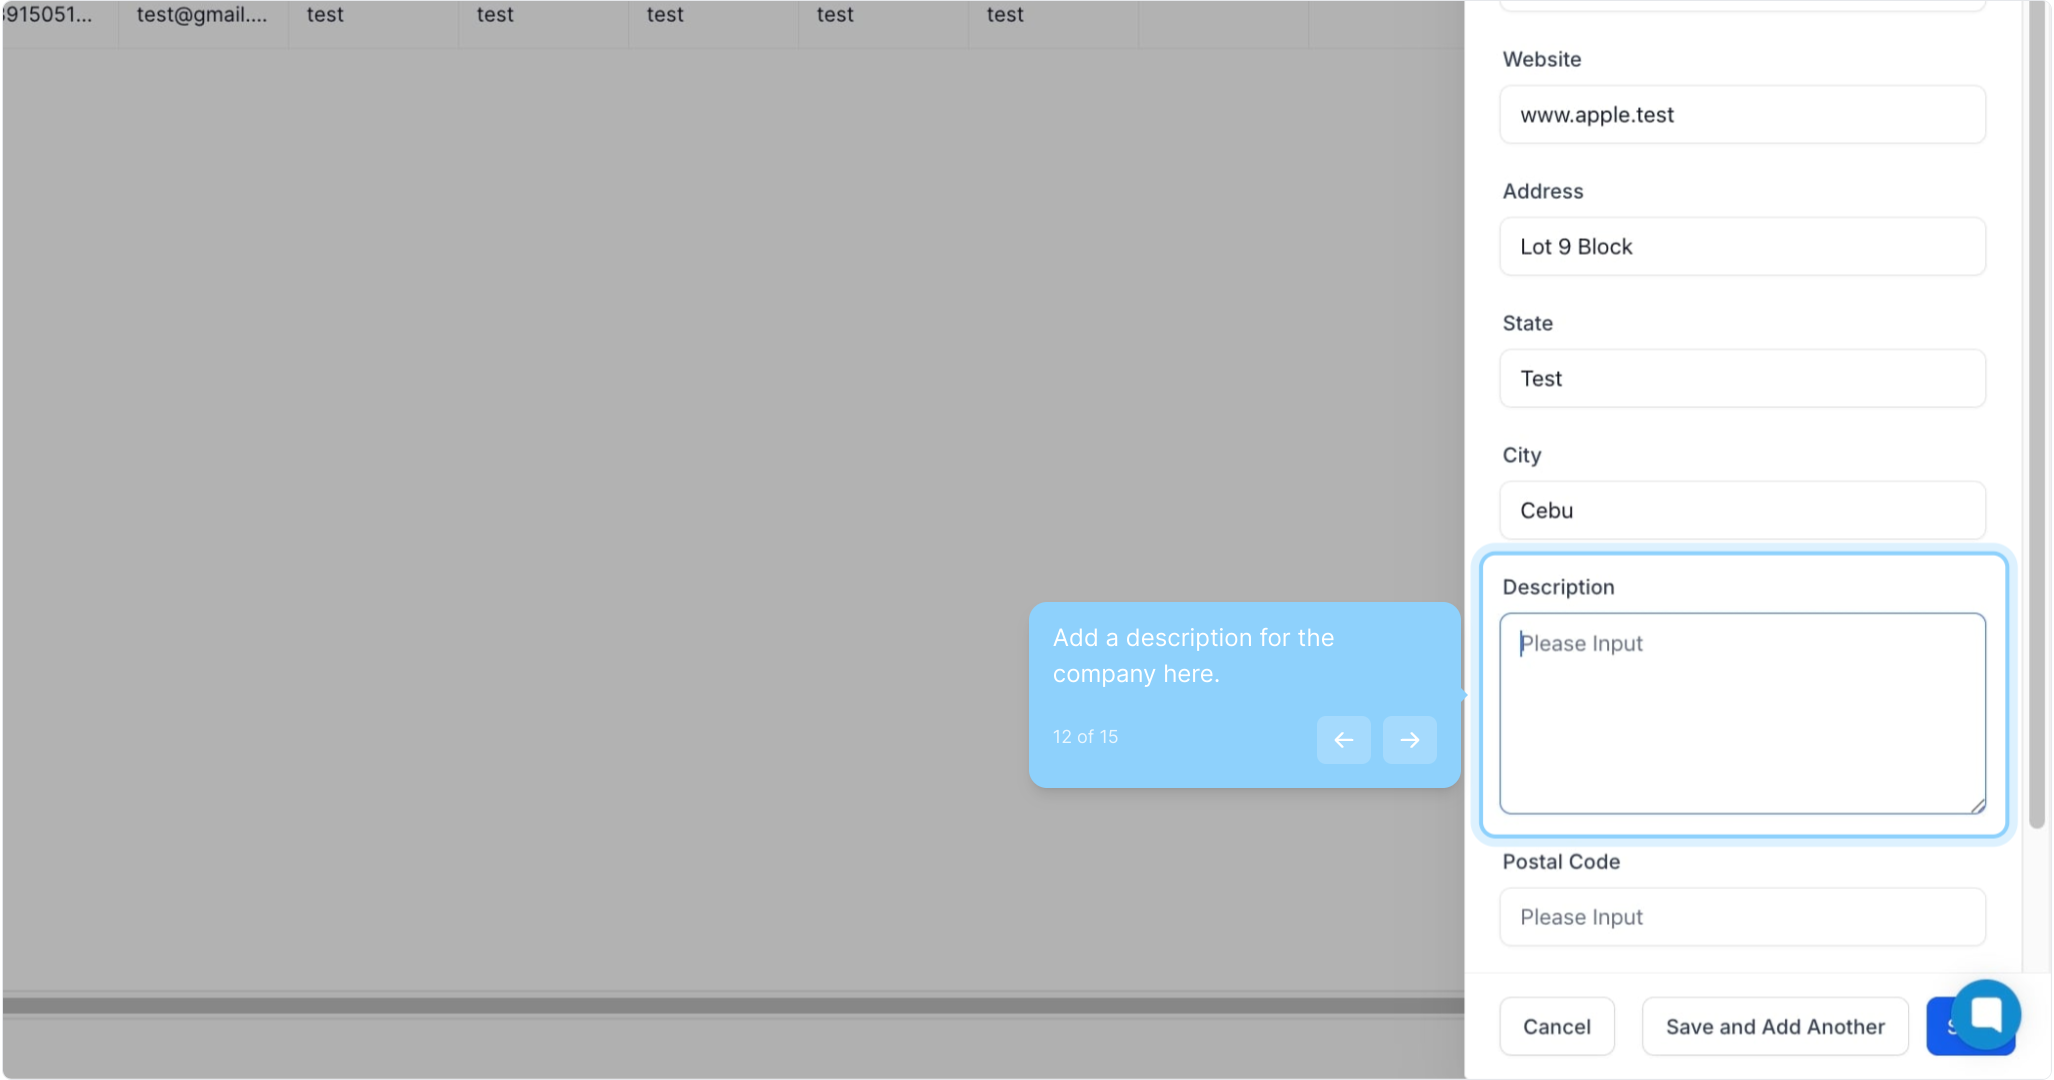Click the Postal Code input field
The height and width of the screenshot is (1080, 2054).
[x=1741, y=917]
